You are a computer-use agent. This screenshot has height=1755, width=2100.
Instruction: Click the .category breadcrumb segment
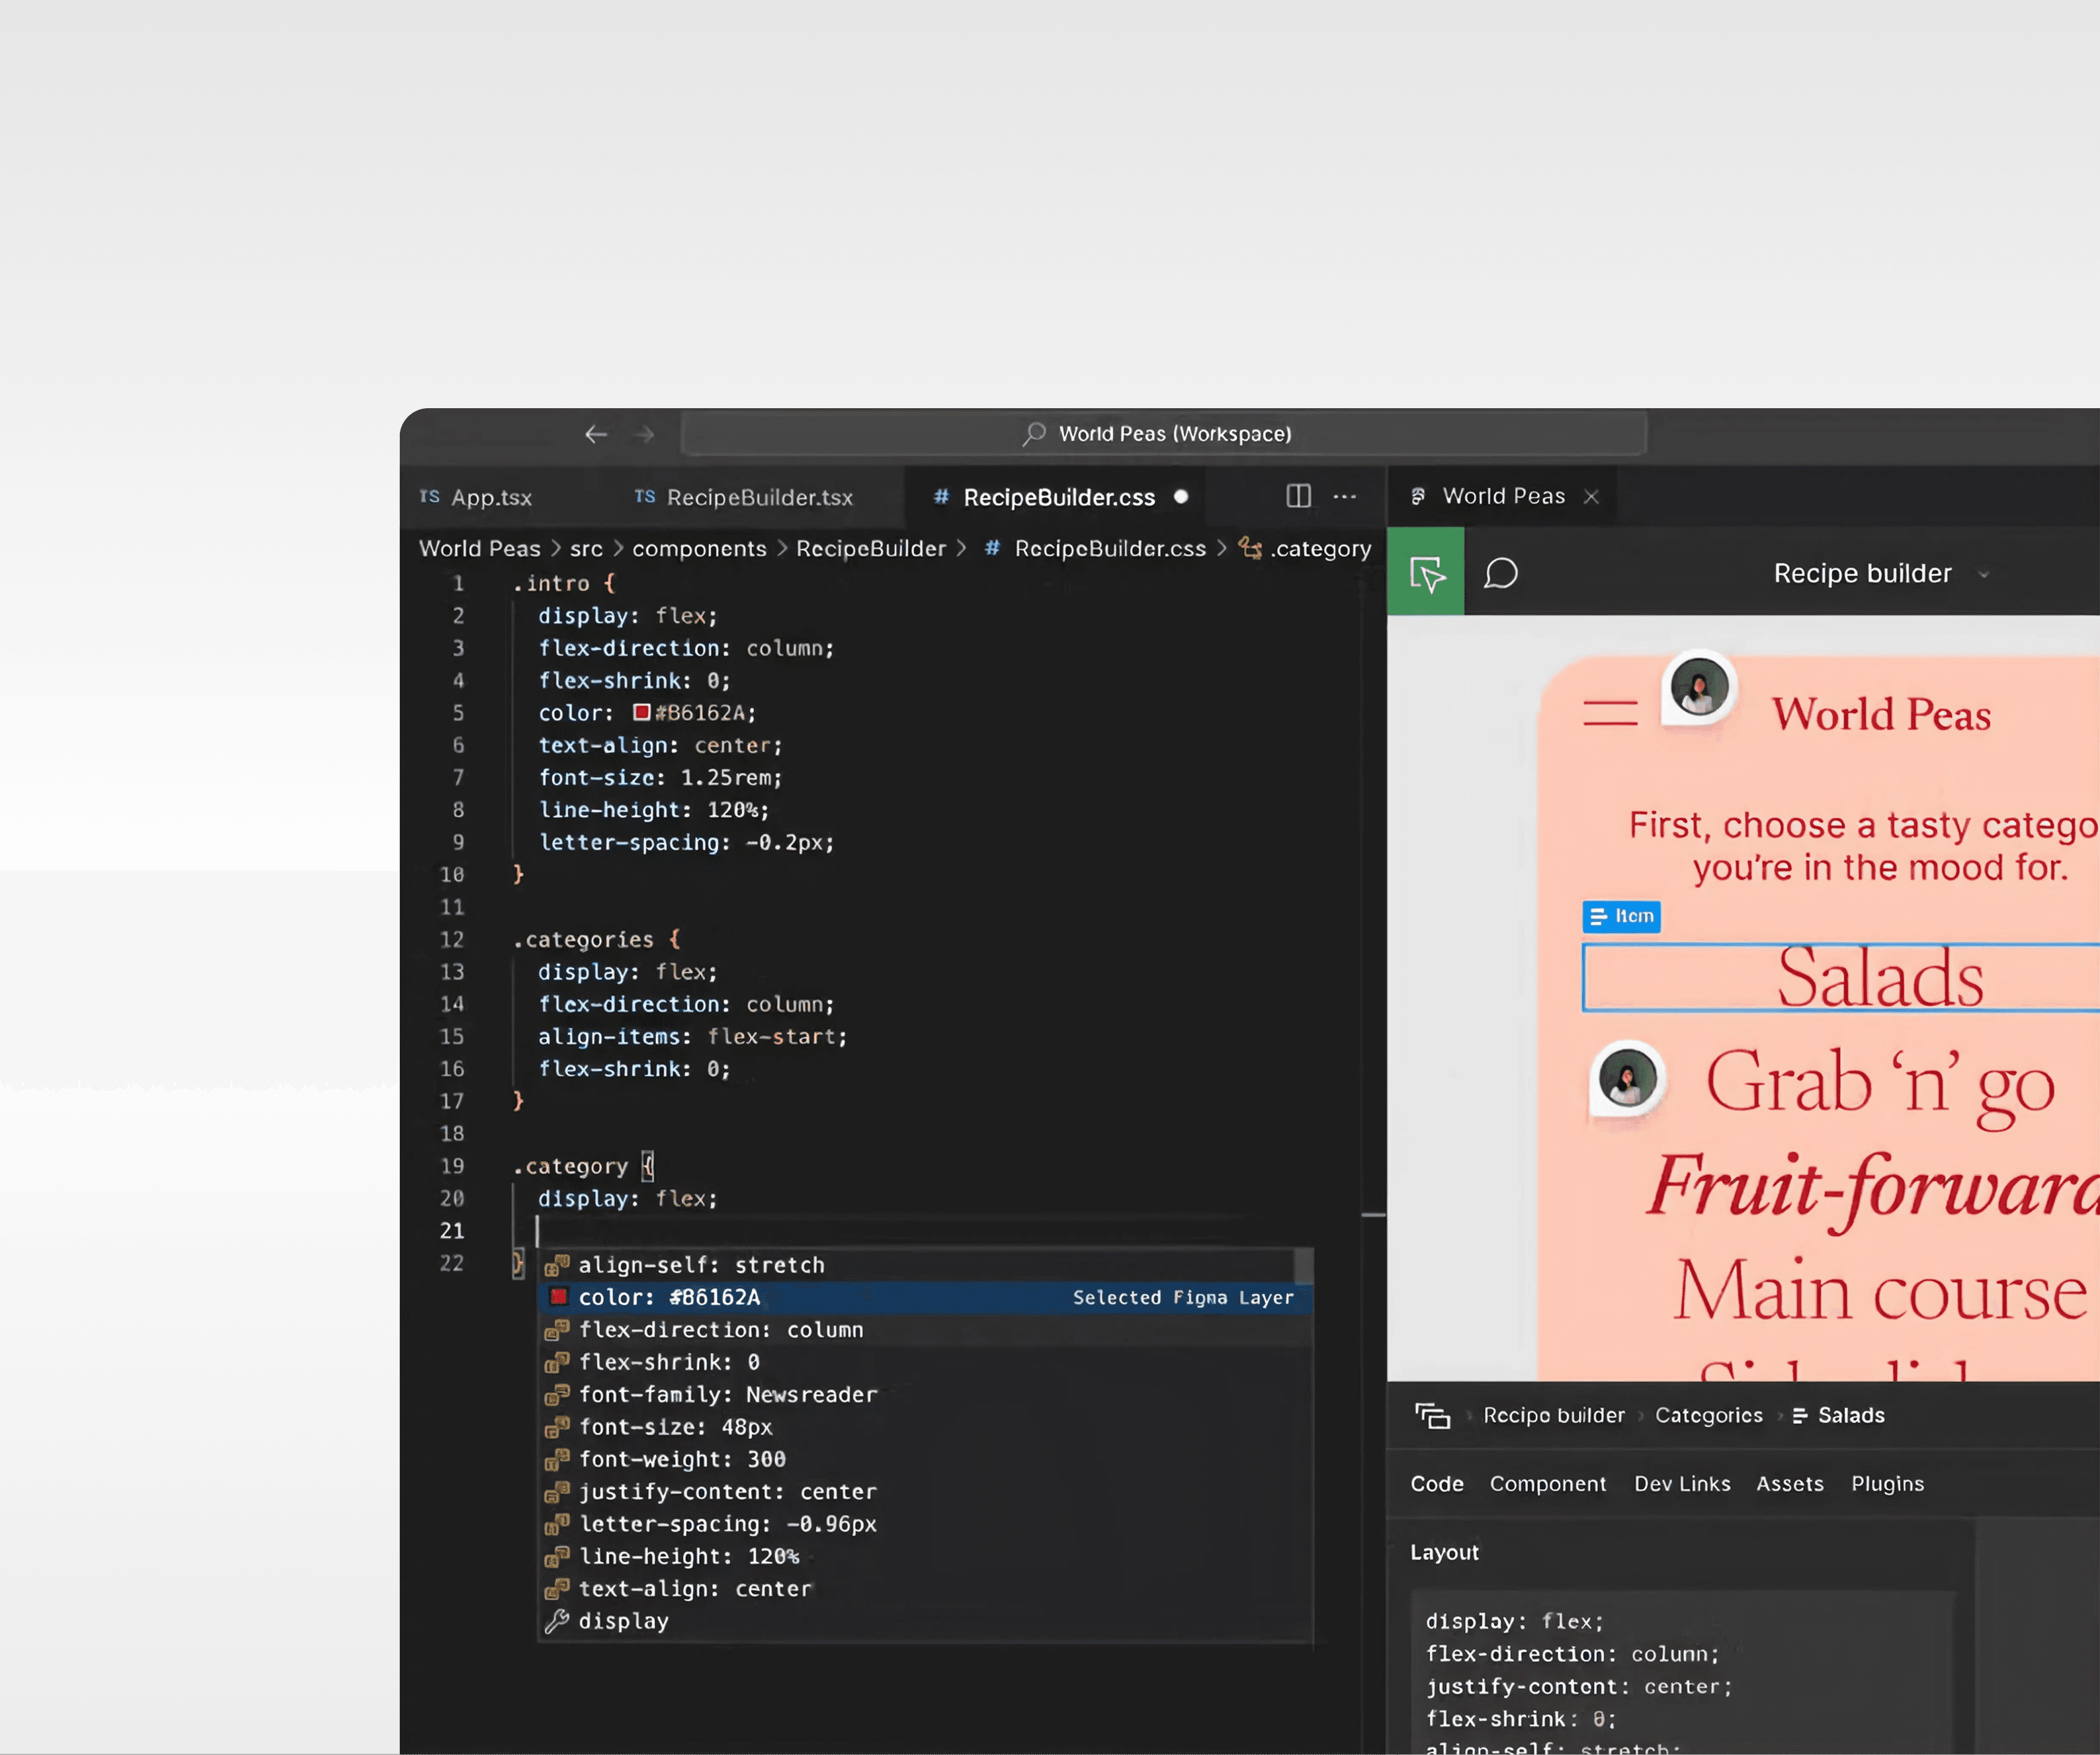[x=1320, y=549]
